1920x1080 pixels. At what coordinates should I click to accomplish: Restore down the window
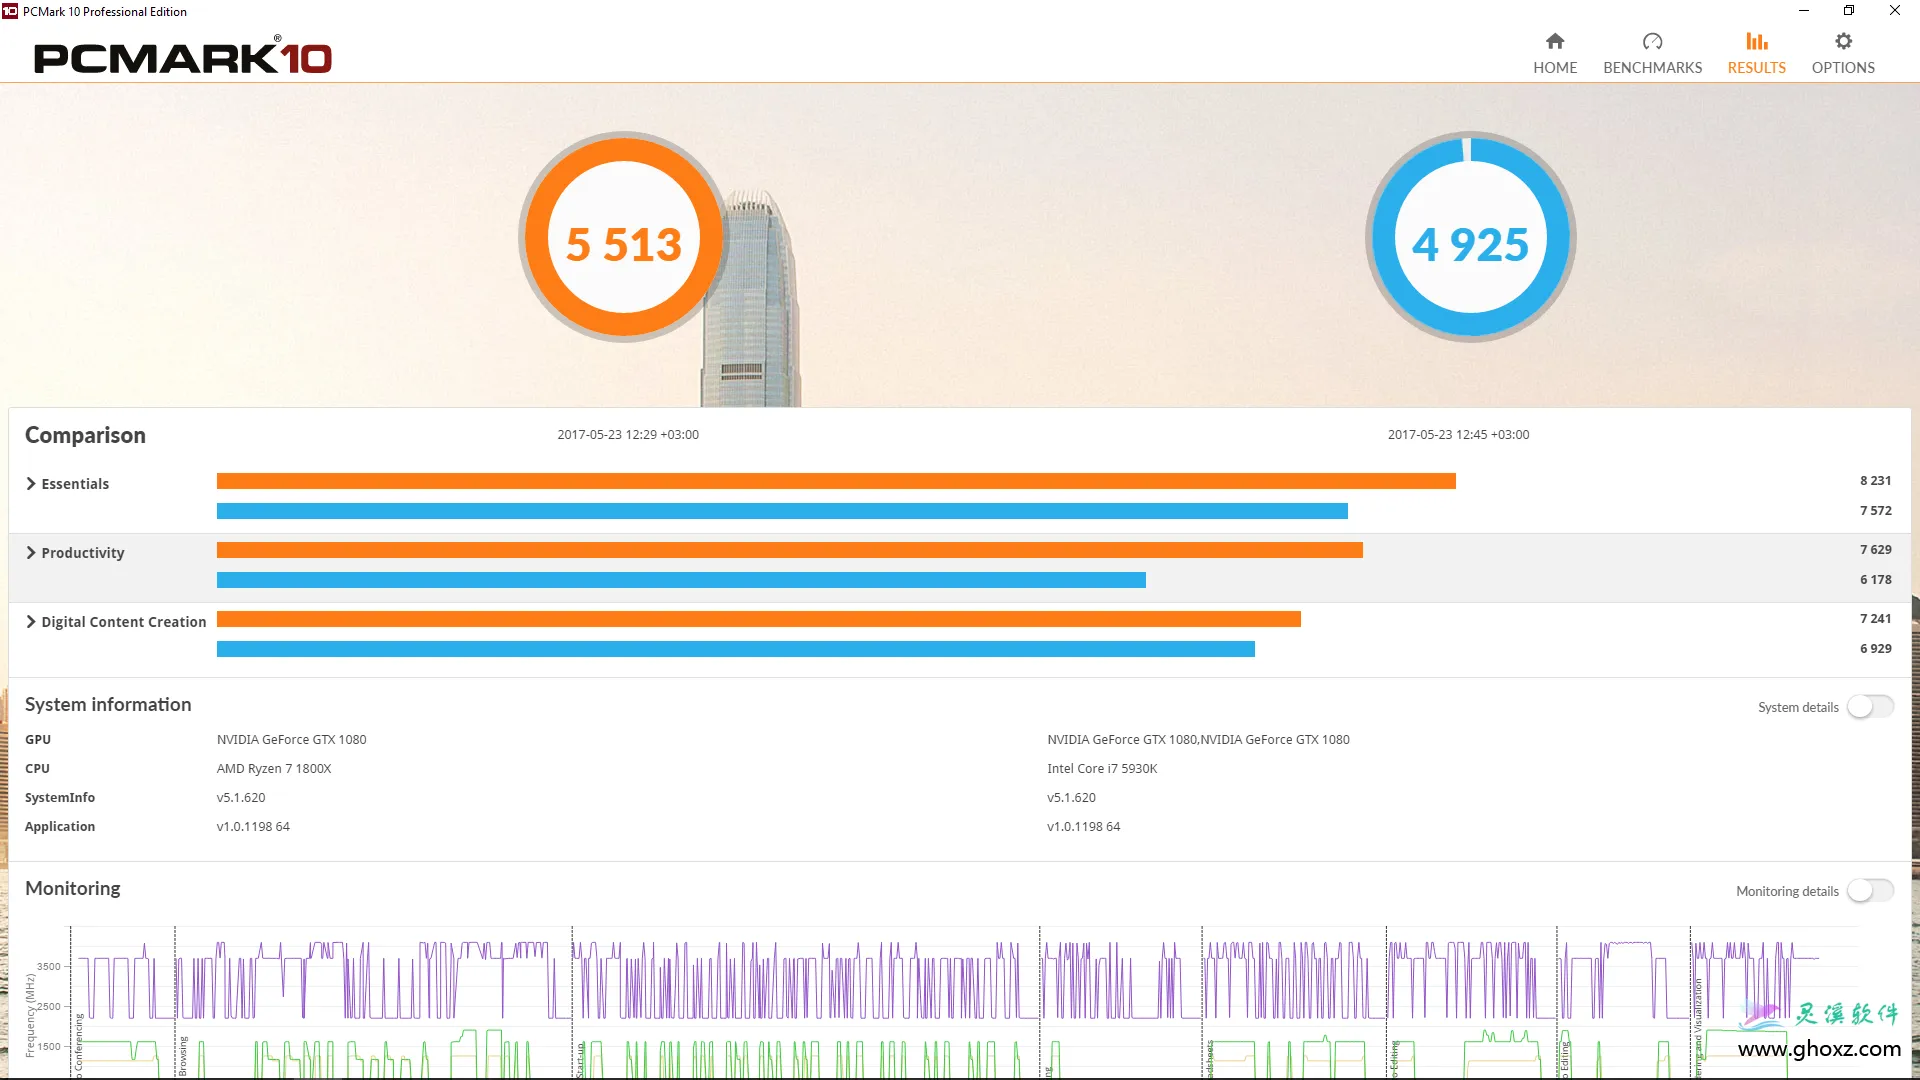[1849, 11]
